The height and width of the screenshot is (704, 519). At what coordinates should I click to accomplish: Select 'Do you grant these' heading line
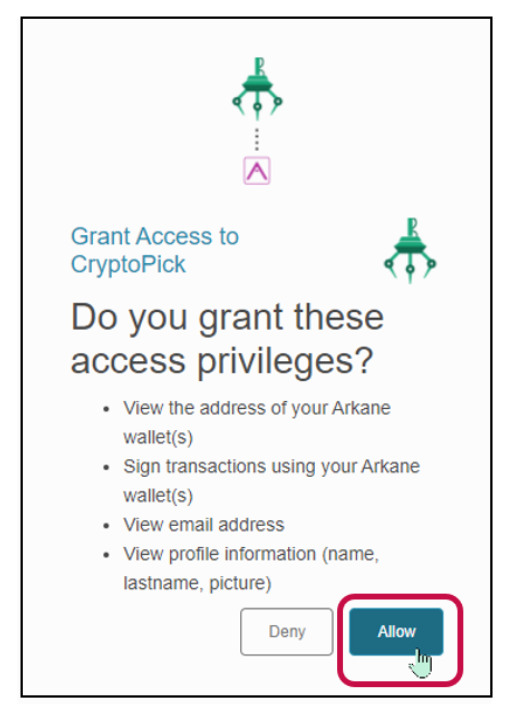[x=227, y=317]
